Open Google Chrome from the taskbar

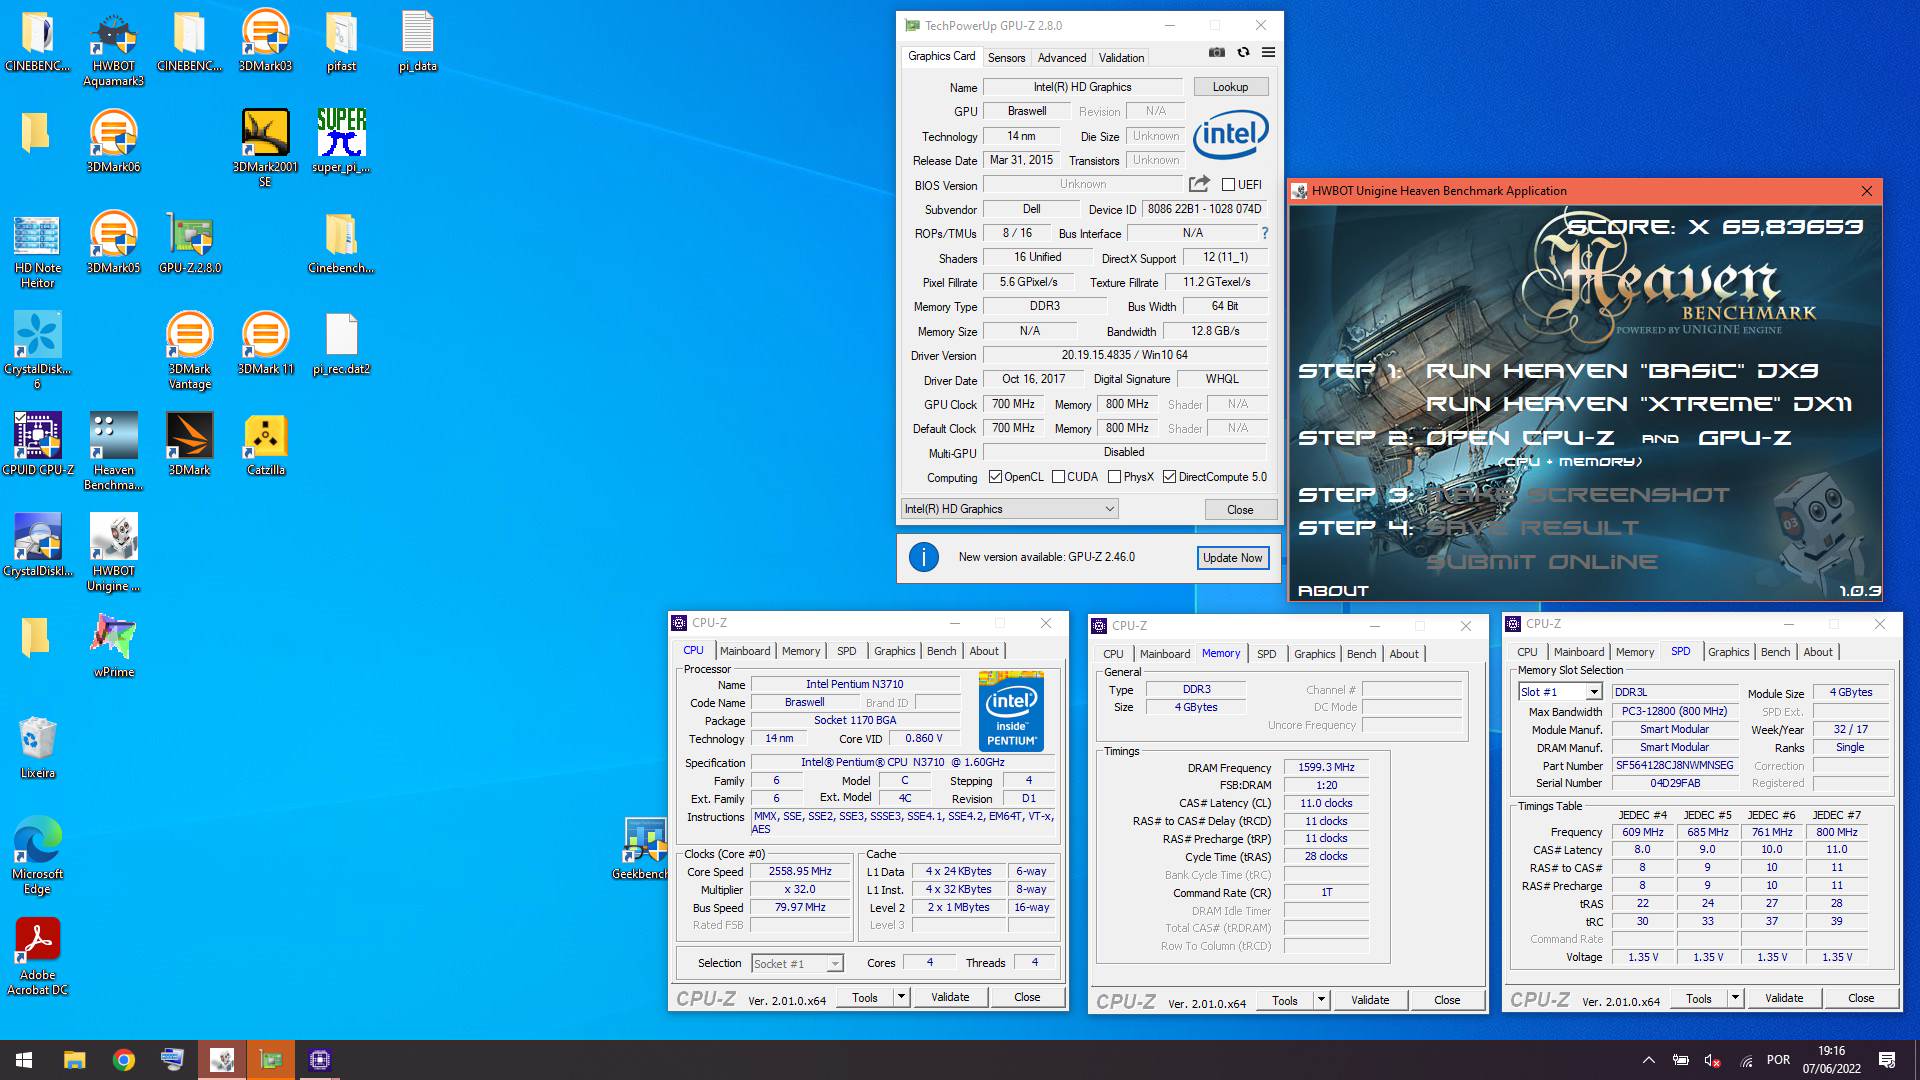point(123,1060)
